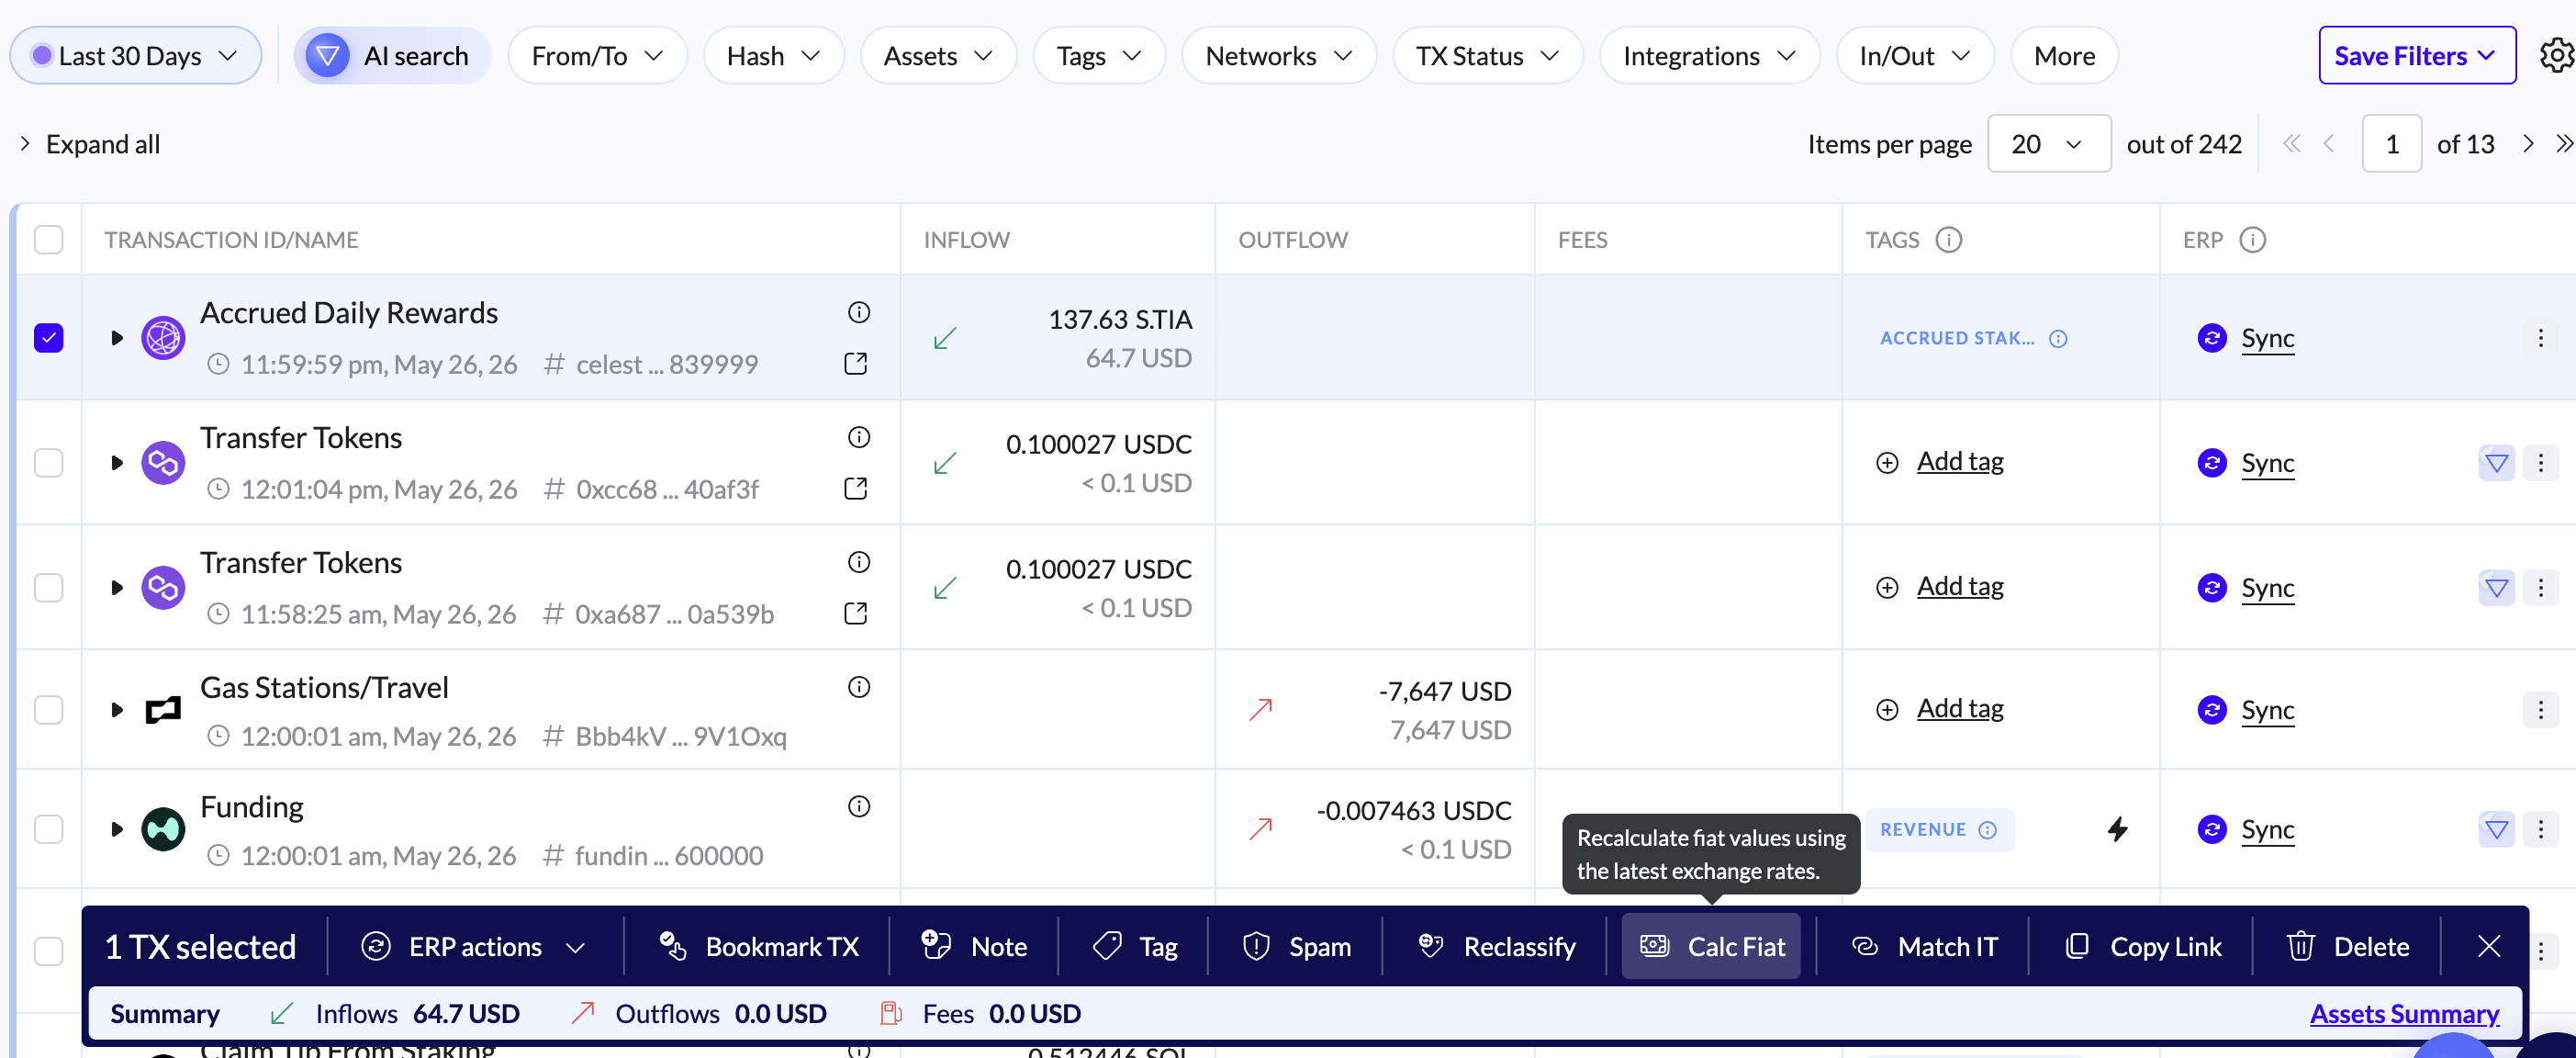Open the Last 30 Days date dropdown
2576x1058 pixels.
coord(135,56)
